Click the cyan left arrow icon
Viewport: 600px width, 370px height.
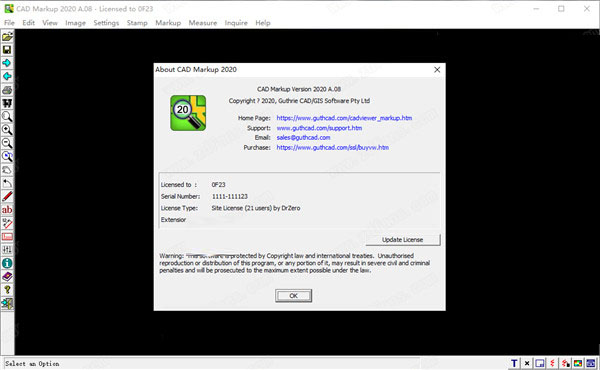tap(7, 77)
